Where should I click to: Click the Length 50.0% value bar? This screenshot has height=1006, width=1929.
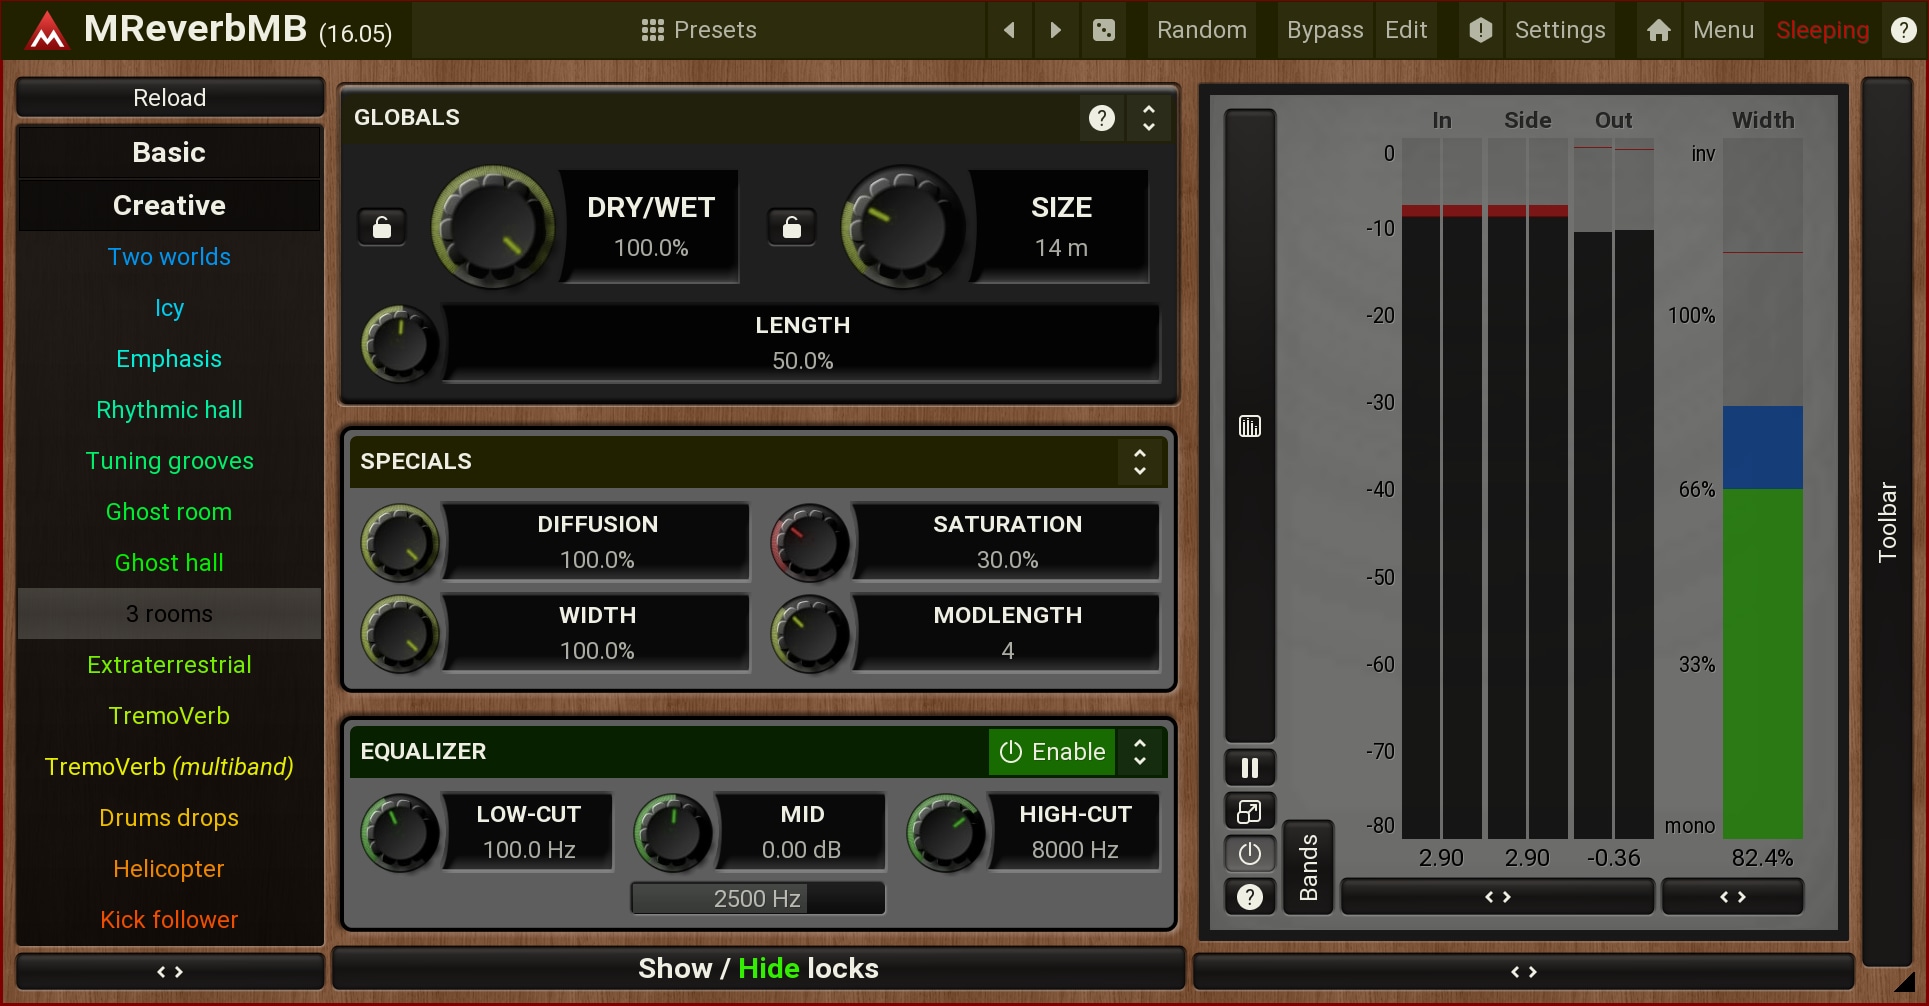pyautogui.click(x=802, y=344)
